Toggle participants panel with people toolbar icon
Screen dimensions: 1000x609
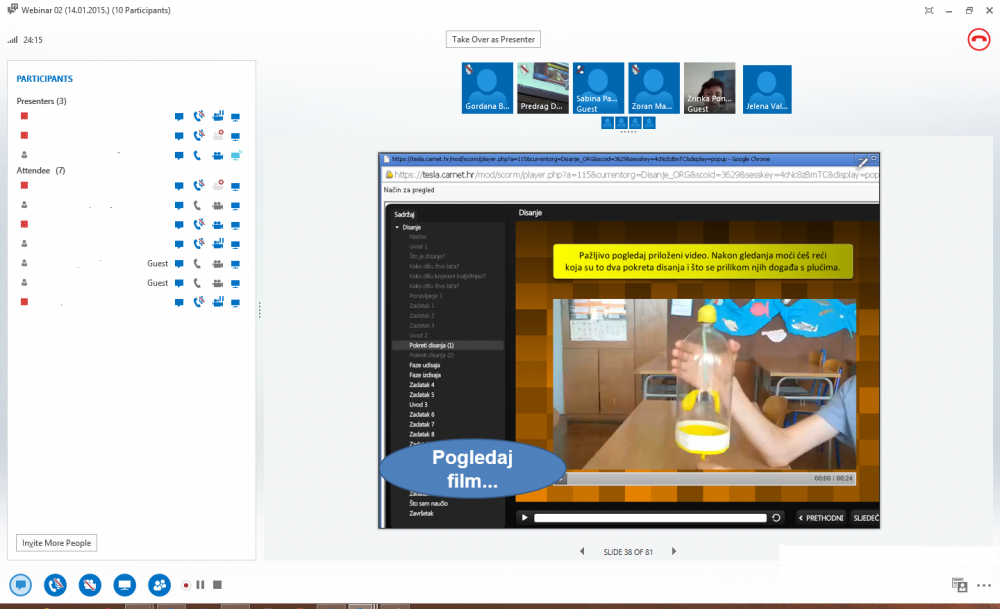159,585
